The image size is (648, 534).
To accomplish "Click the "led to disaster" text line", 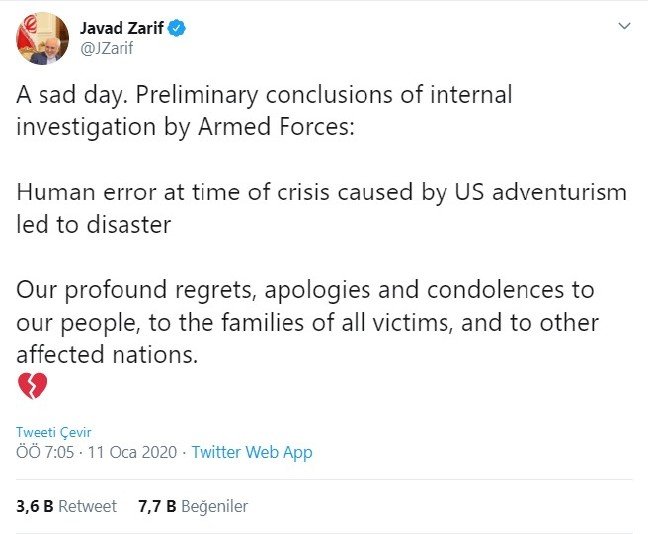I will click(93, 226).
